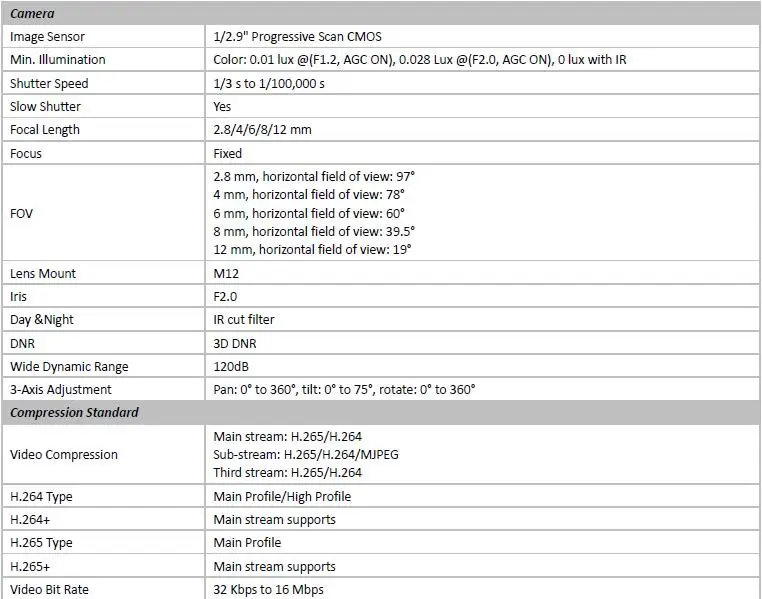Image resolution: width=762 pixels, height=599 pixels.
Task: Click the Wide Dynamic Range 120dB value
Action: (x=231, y=366)
